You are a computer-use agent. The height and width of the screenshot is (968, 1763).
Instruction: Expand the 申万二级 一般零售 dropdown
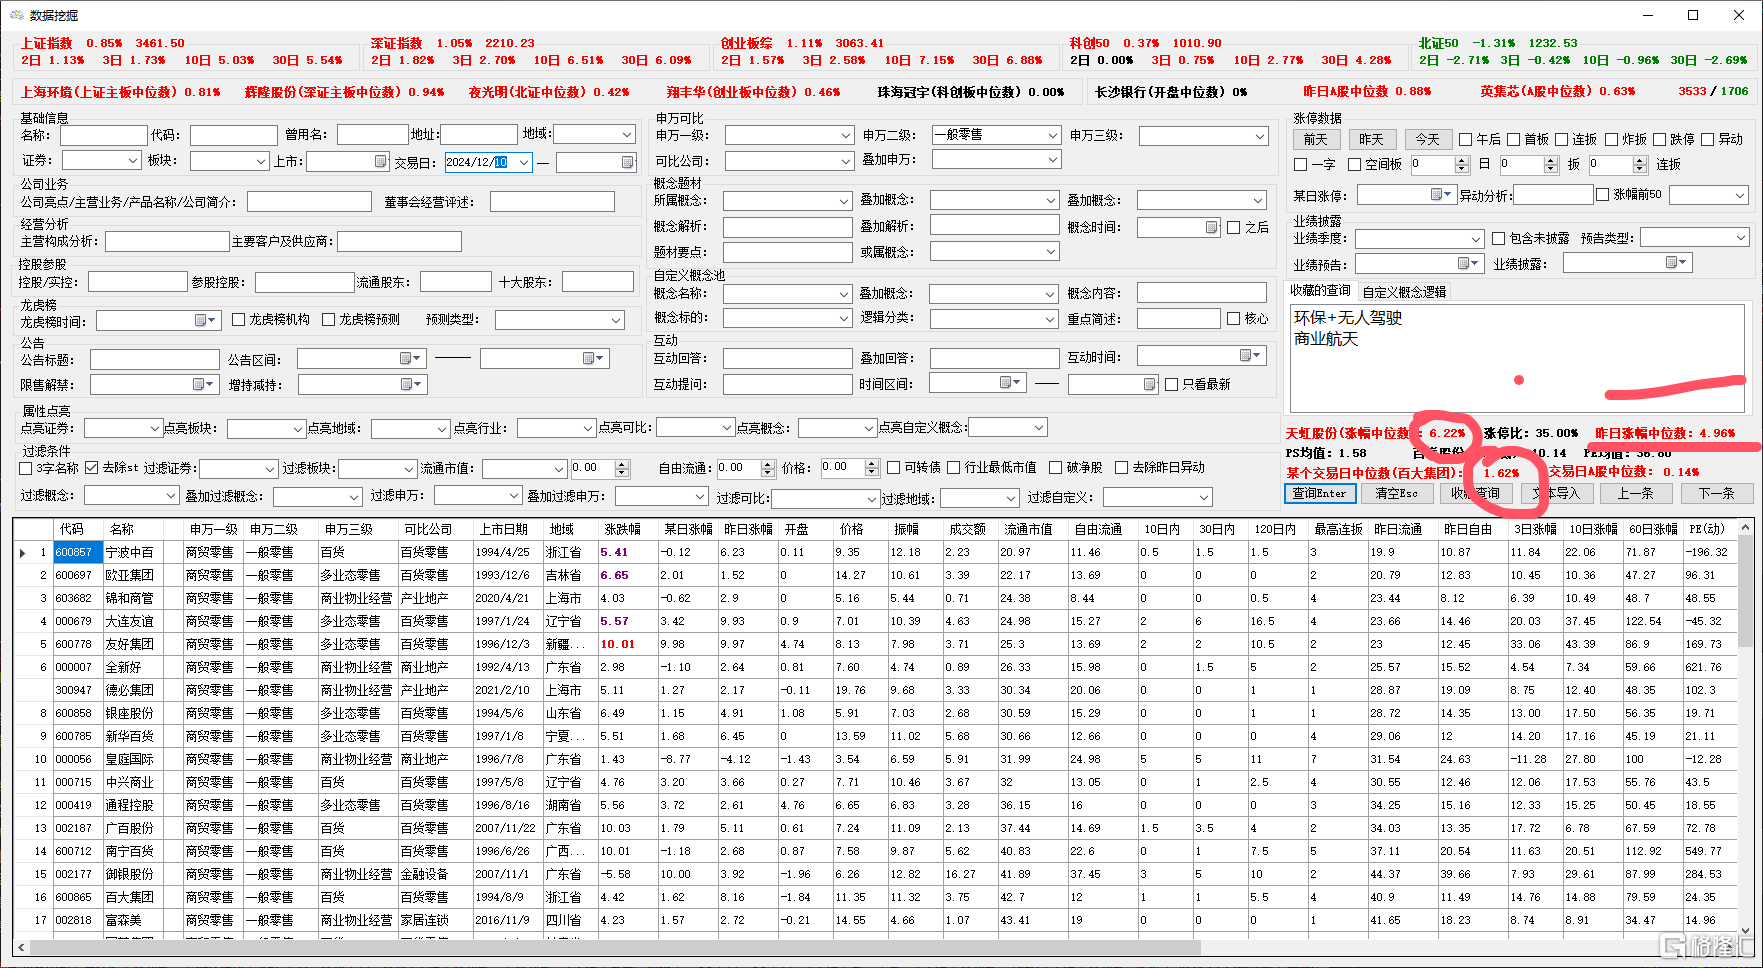[1052, 135]
